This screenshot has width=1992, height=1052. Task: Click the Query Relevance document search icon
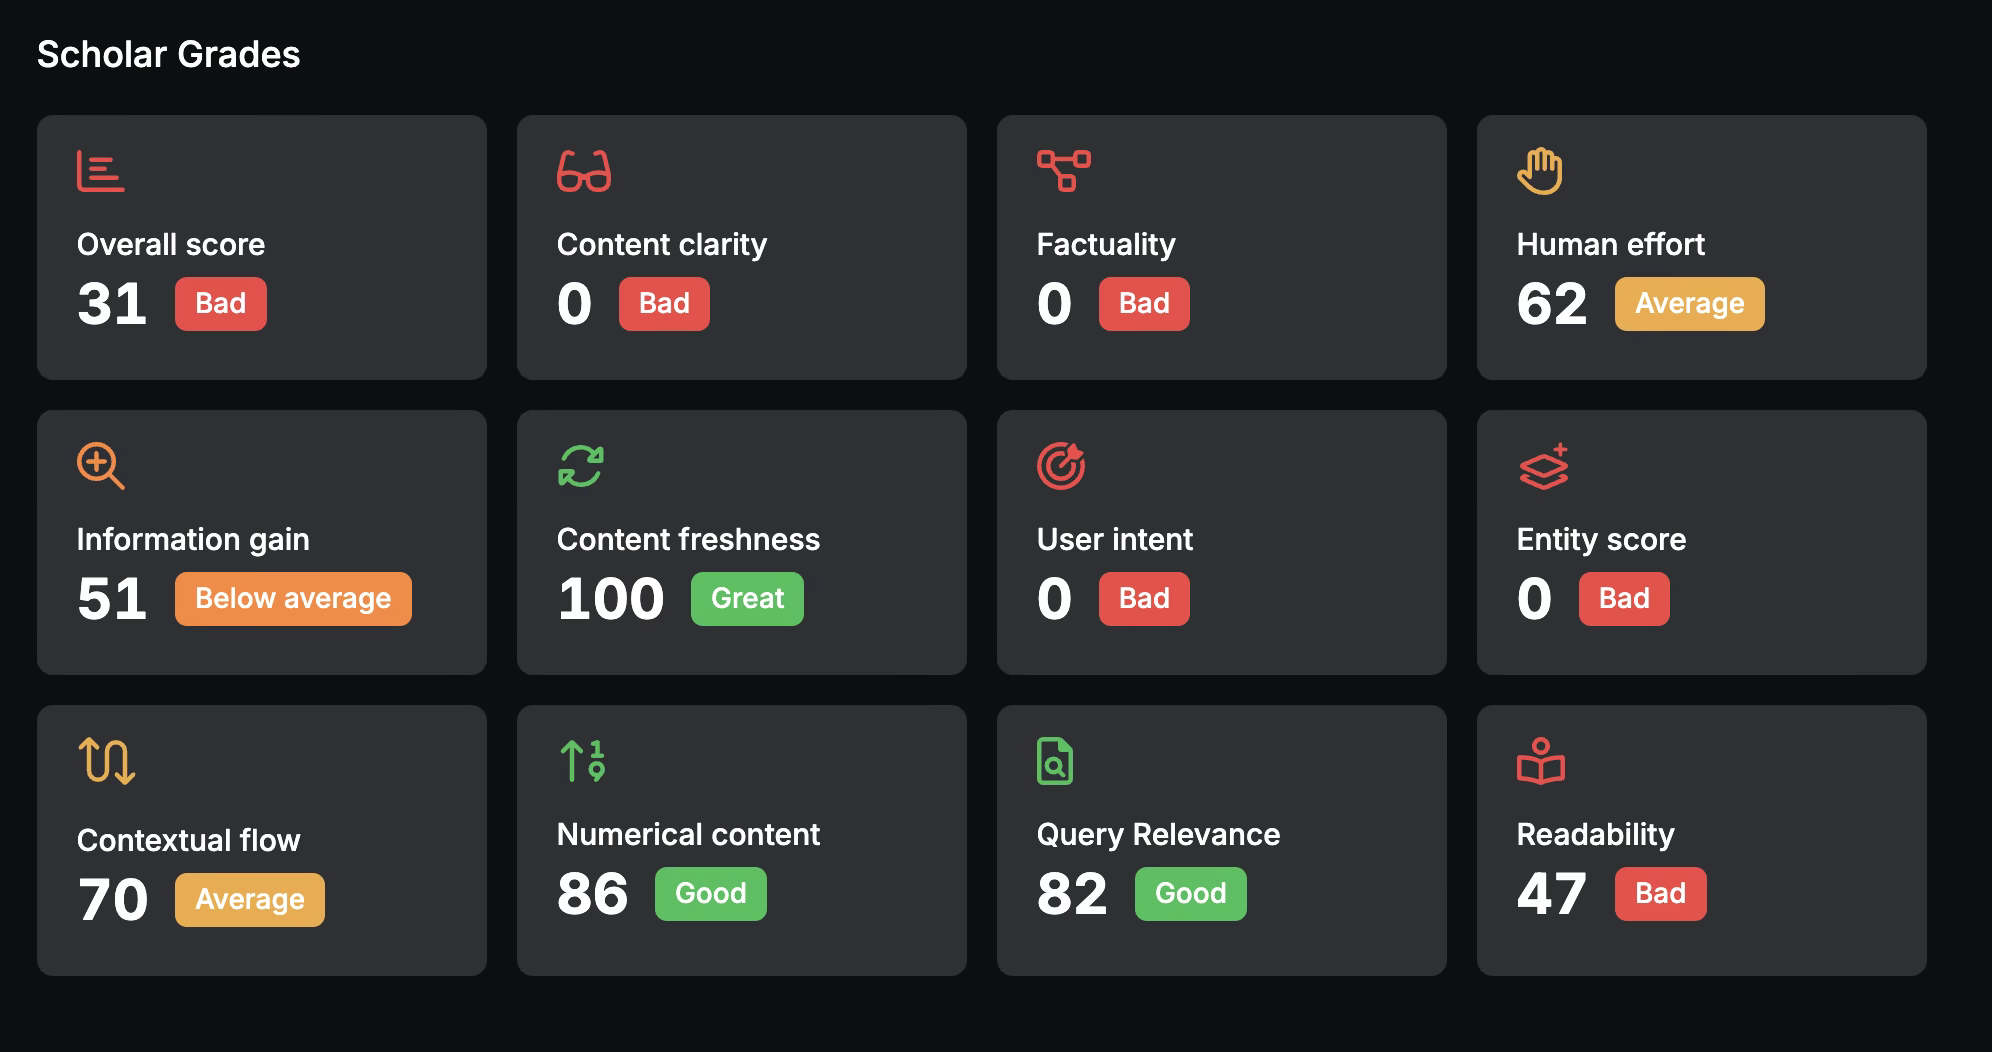click(1055, 761)
